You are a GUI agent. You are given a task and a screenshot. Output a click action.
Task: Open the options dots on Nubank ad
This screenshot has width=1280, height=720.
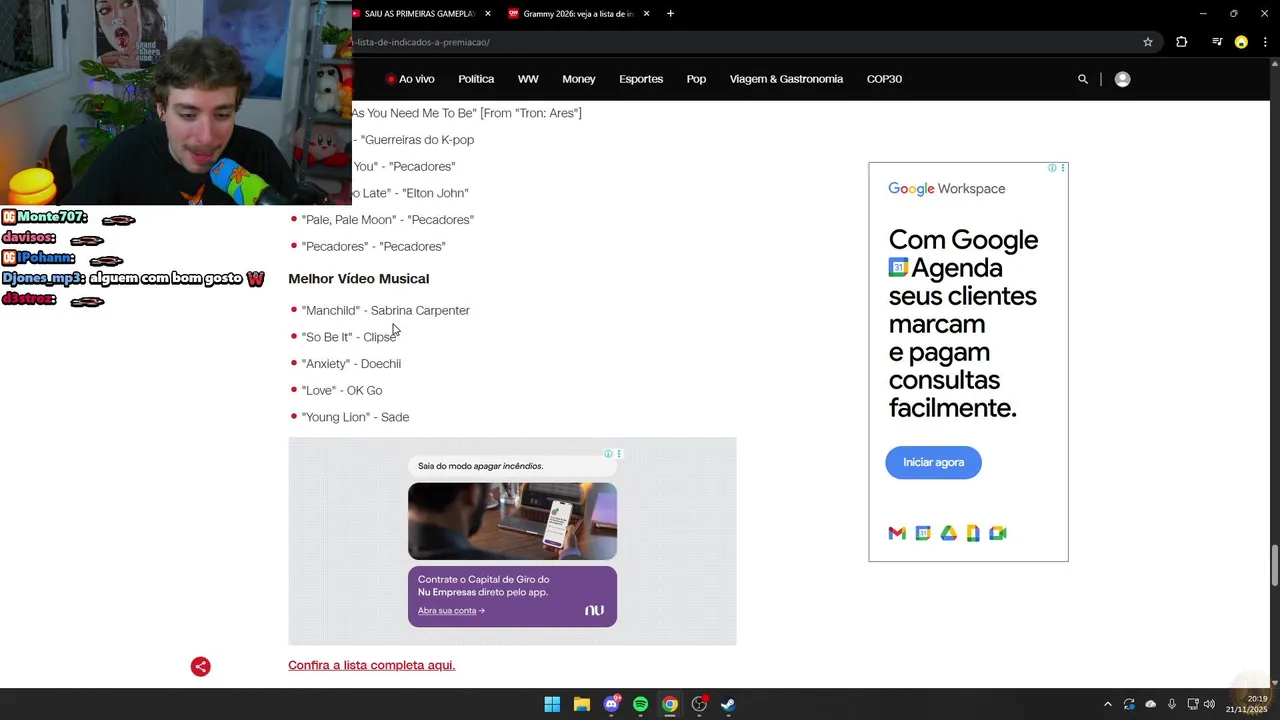point(619,454)
